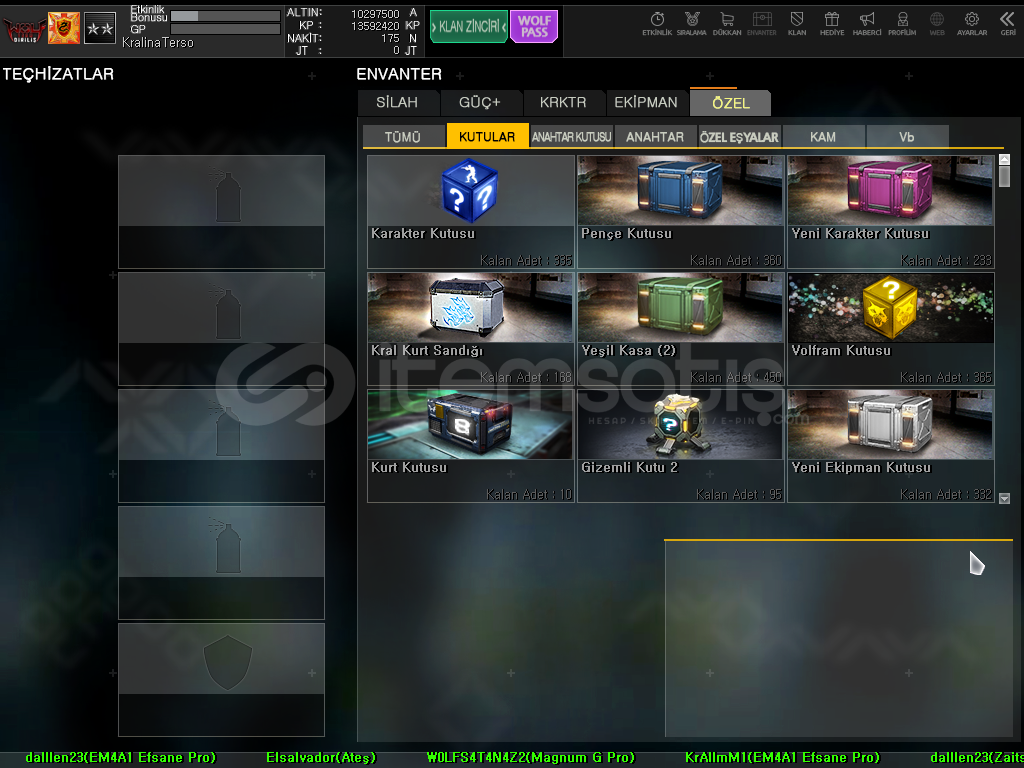
Task: Click ticker entry Elsalvador(Ateş)
Action: pyautogui.click(x=321, y=758)
